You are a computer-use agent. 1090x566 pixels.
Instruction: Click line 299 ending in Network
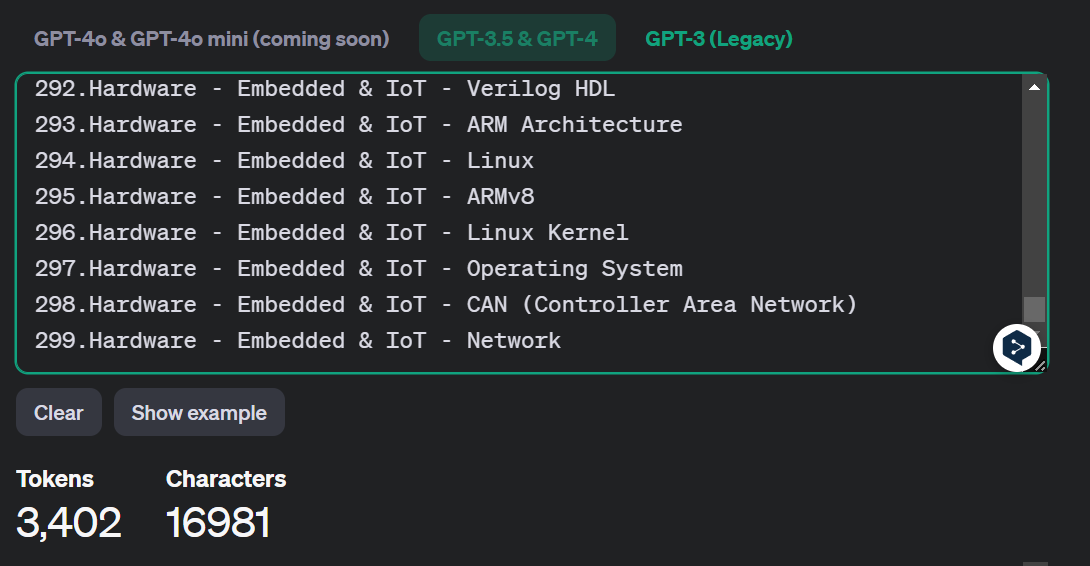click(298, 341)
